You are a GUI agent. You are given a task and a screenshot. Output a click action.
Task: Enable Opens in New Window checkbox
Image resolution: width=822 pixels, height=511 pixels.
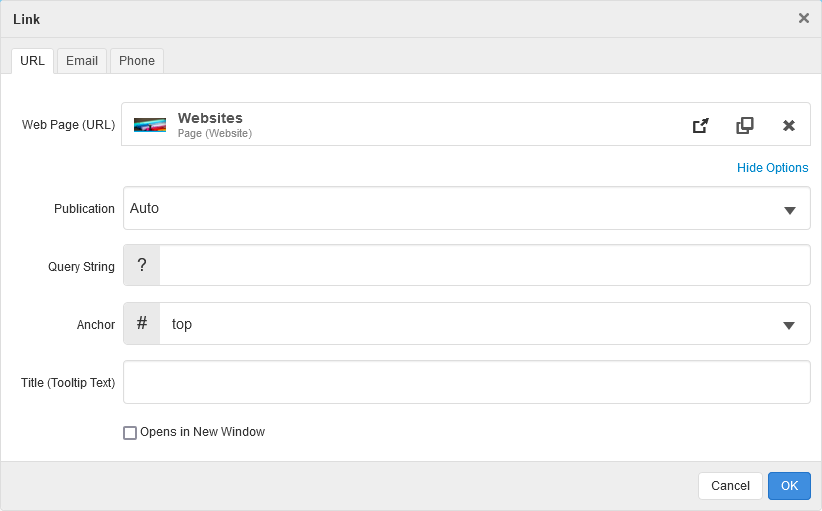130,433
